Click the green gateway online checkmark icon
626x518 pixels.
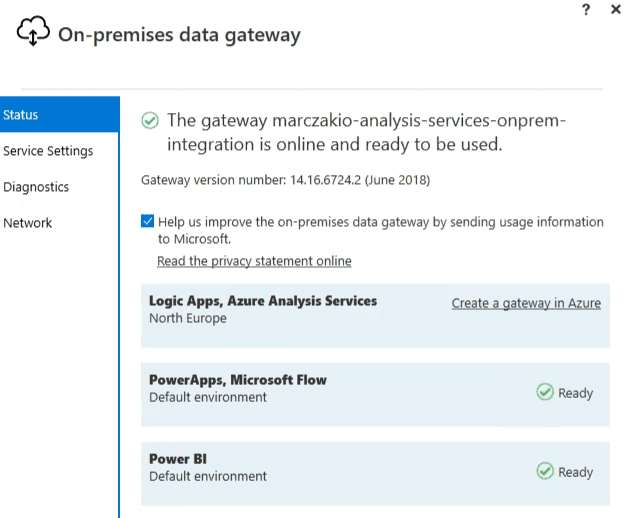(x=149, y=121)
